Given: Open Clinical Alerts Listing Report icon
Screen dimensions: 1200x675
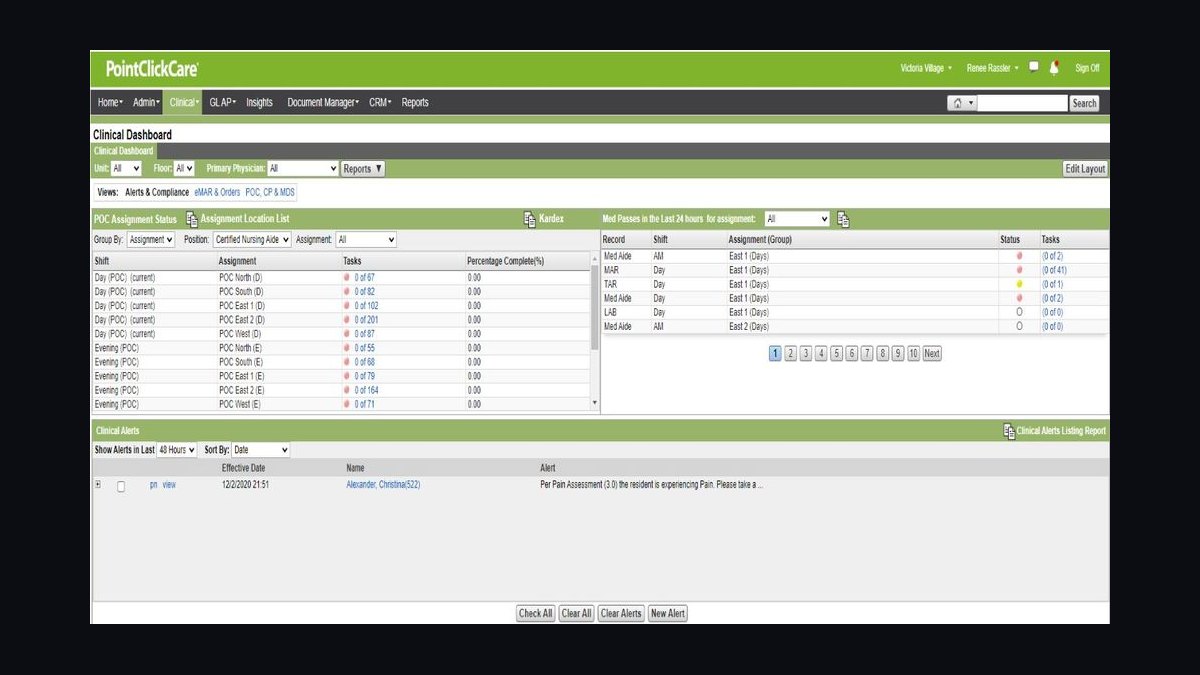Looking at the screenshot, I should coord(1009,431).
